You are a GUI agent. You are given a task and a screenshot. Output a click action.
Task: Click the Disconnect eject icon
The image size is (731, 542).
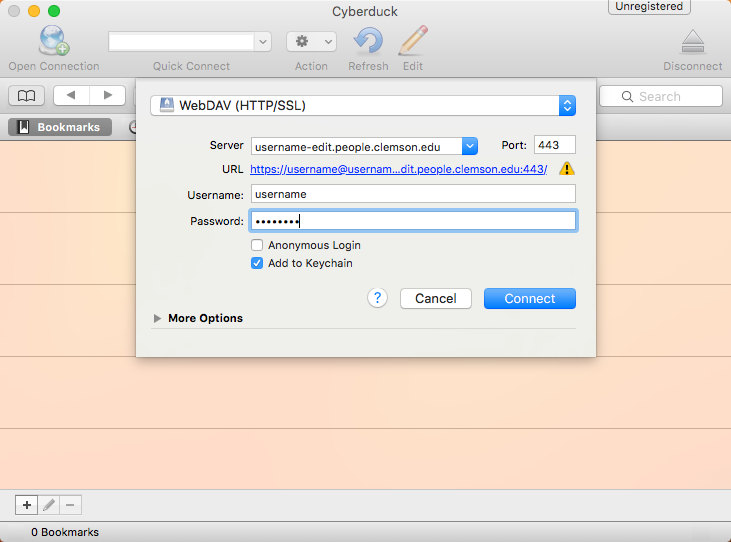(693, 41)
